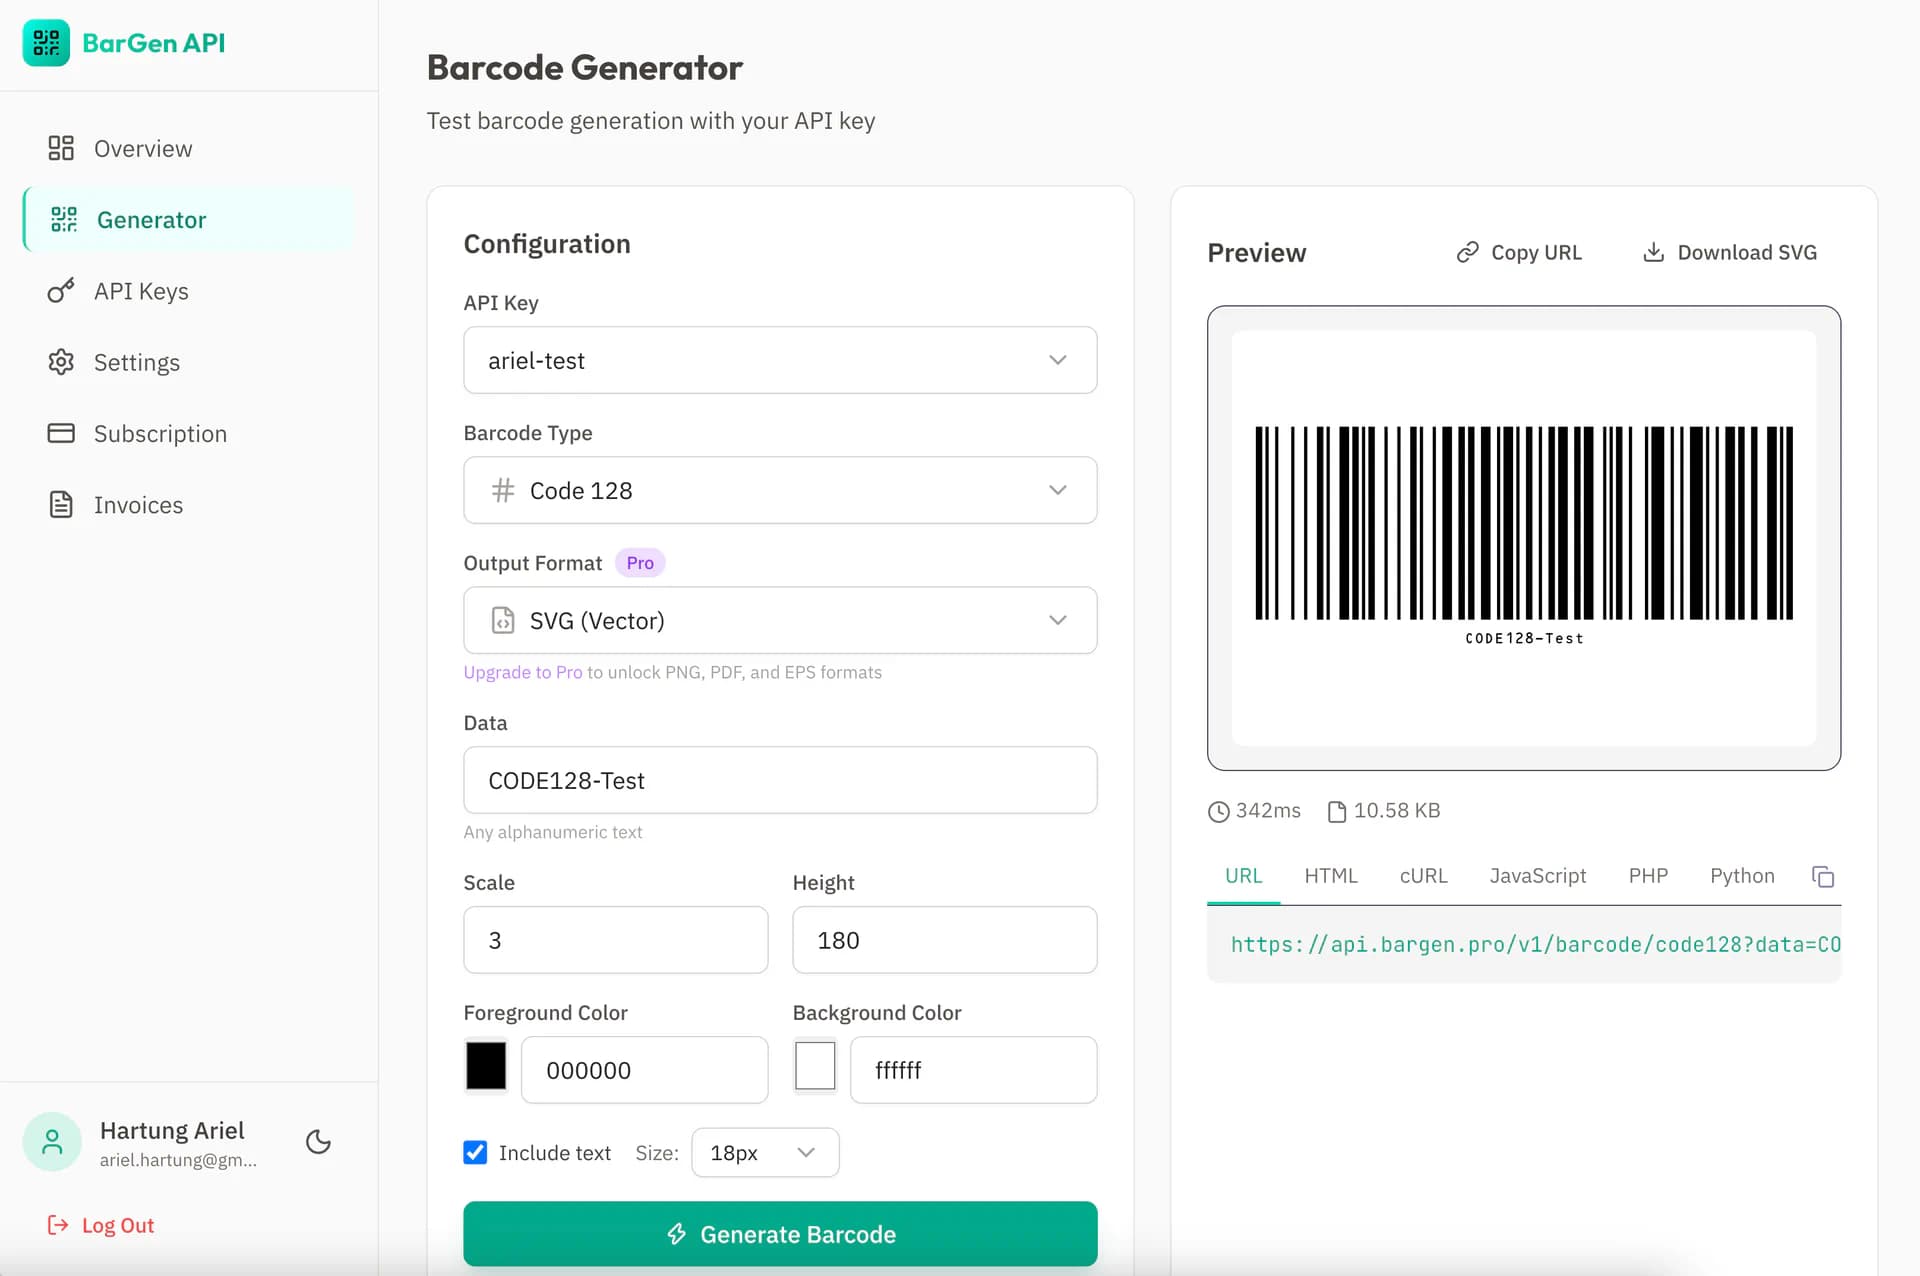The height and width of the screenshot is (1276, 1920).
Task: Click the Hartung Ariel user name
Action: pyautogui.click(x=172, y=1130)
